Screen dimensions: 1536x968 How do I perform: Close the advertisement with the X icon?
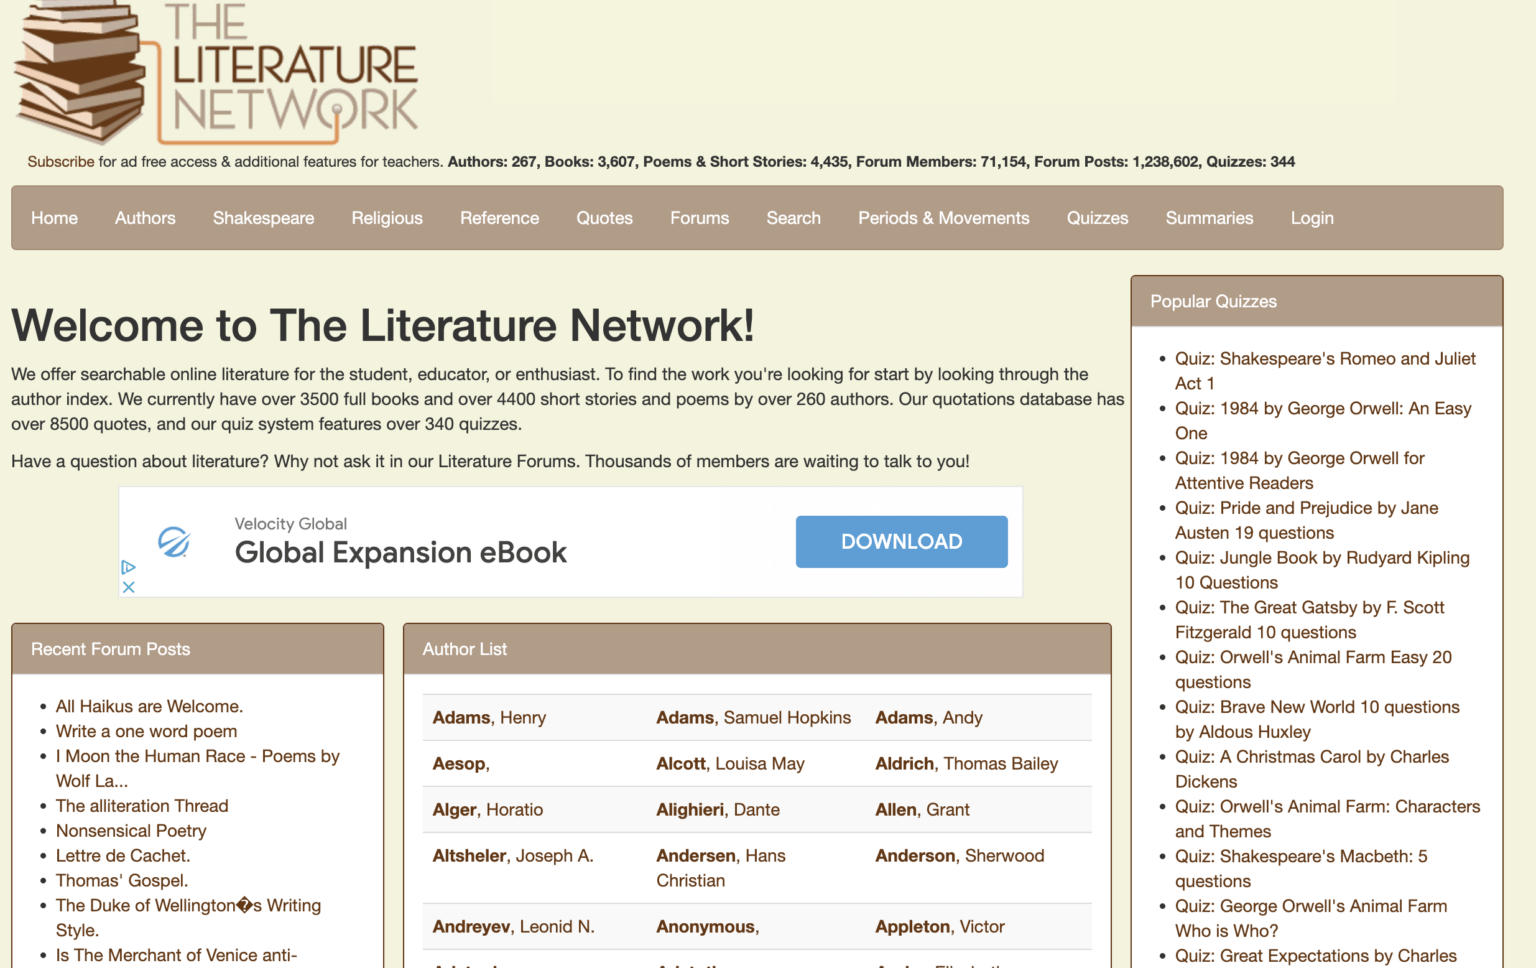pyautogui.click(x=128, y=587)
